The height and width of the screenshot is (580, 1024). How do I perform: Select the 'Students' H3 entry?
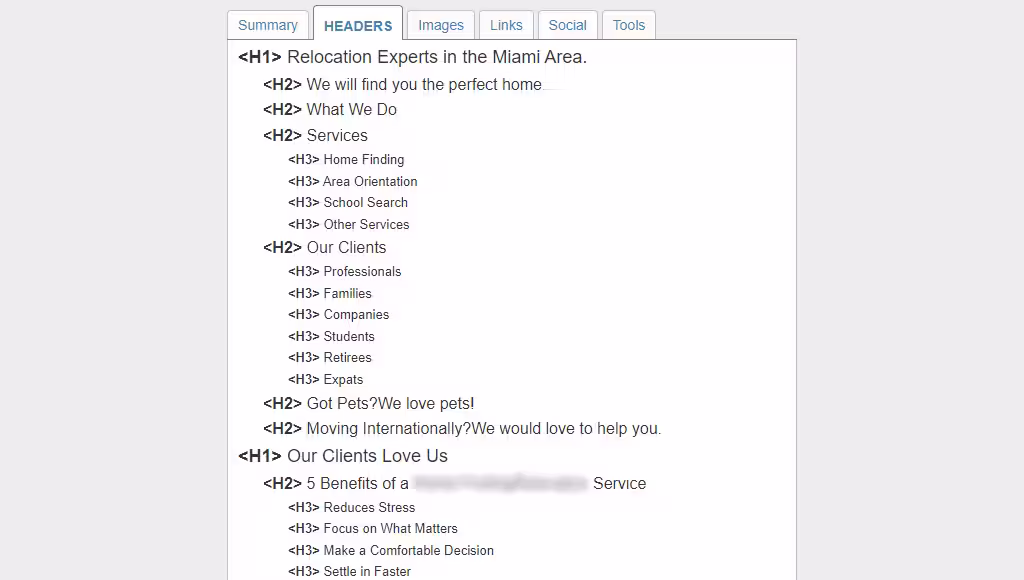(x=349, y=336)
